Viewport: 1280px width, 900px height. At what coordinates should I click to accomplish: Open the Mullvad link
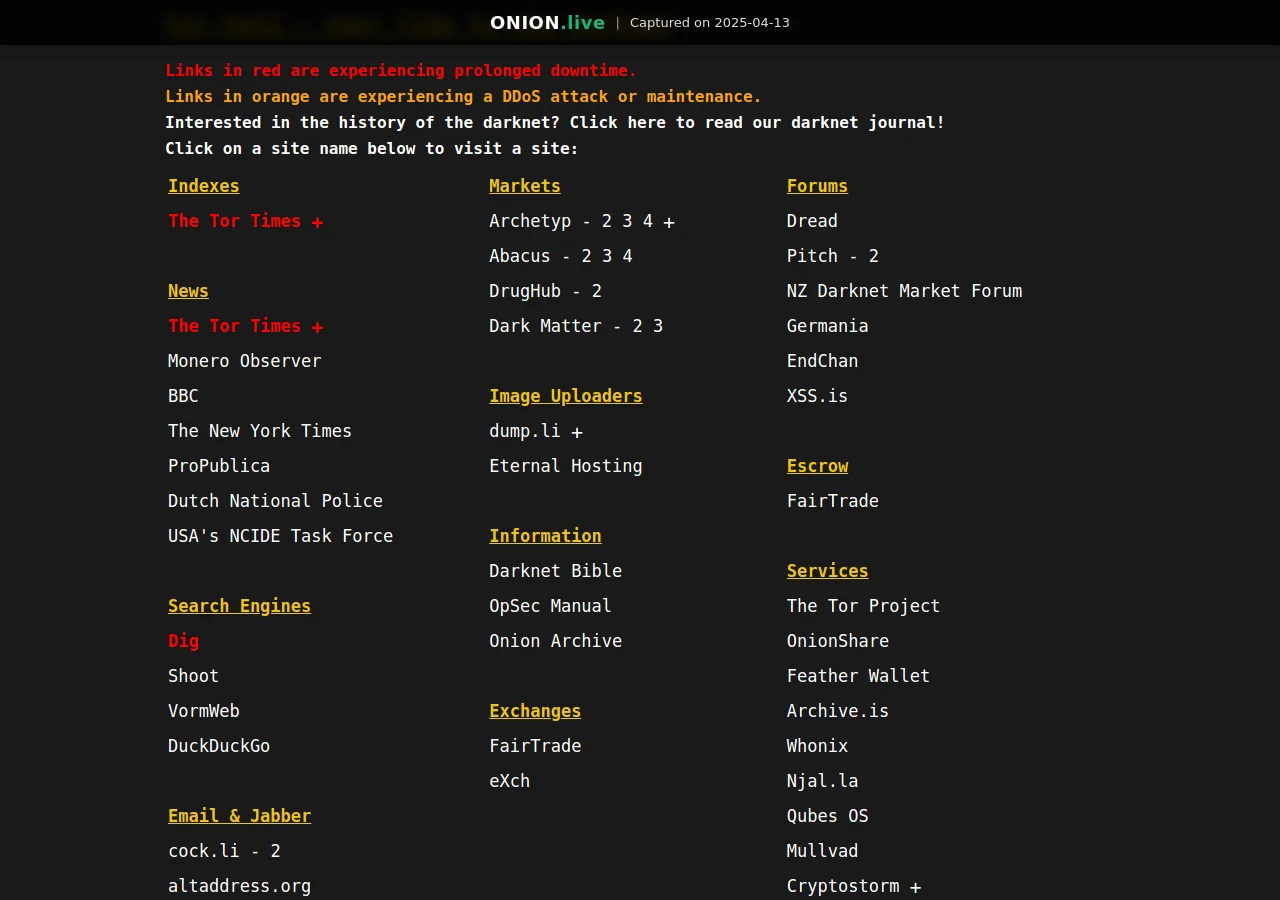(x=822, y=851)
